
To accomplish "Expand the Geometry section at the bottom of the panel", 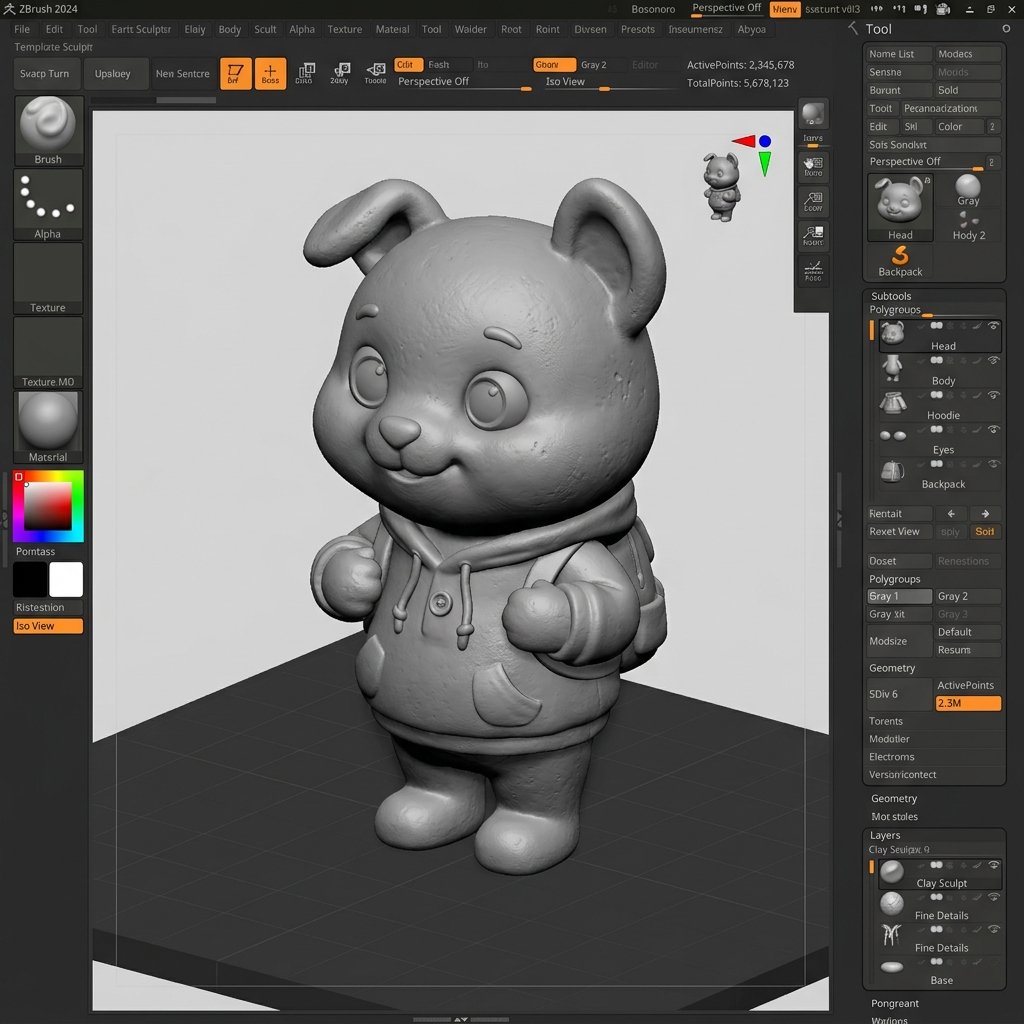I will [893, 798].
